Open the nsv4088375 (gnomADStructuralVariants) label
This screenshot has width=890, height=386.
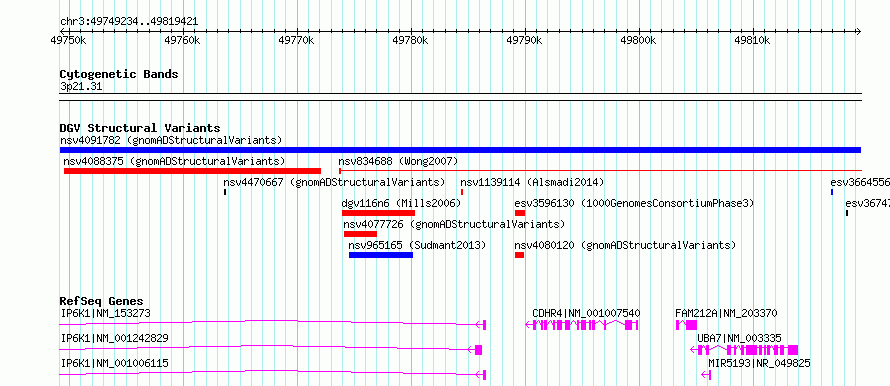pos(174,161)
